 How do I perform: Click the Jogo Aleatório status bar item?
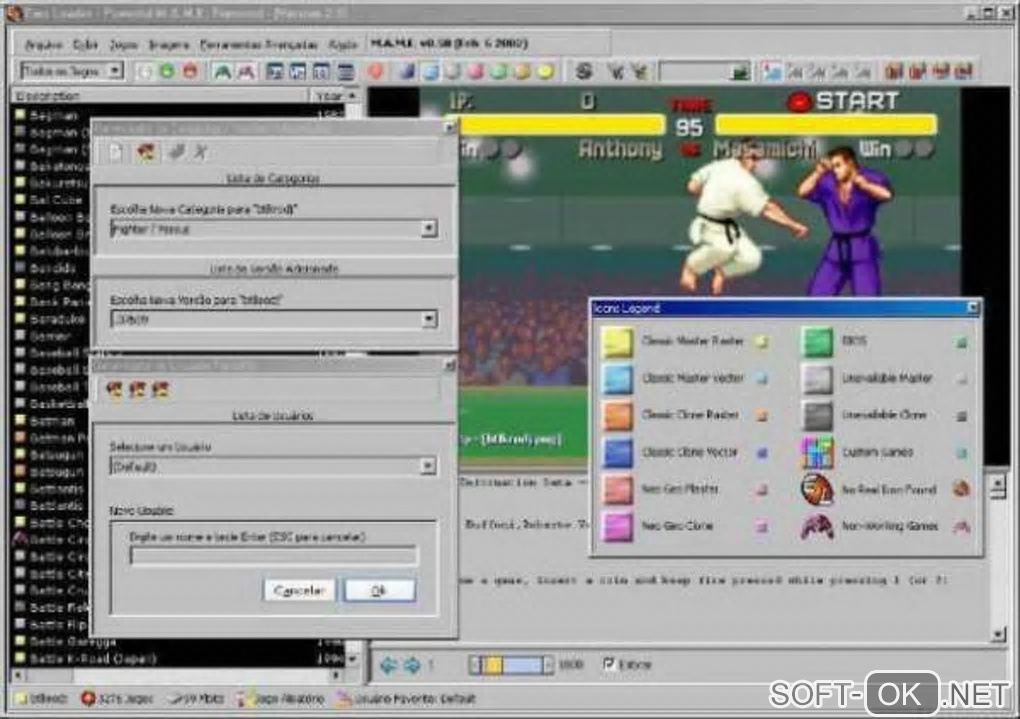tap(281, 699)
